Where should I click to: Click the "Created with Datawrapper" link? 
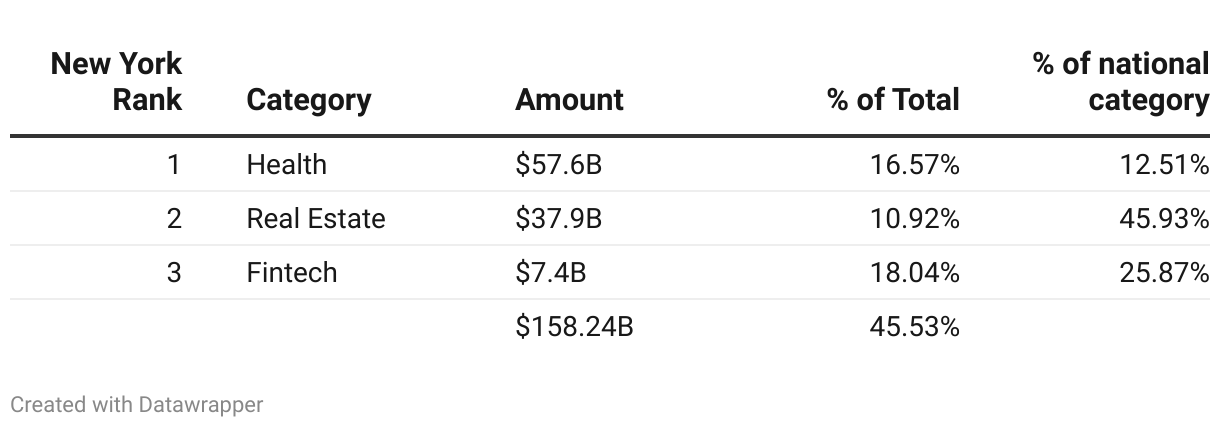pos(137,405)
